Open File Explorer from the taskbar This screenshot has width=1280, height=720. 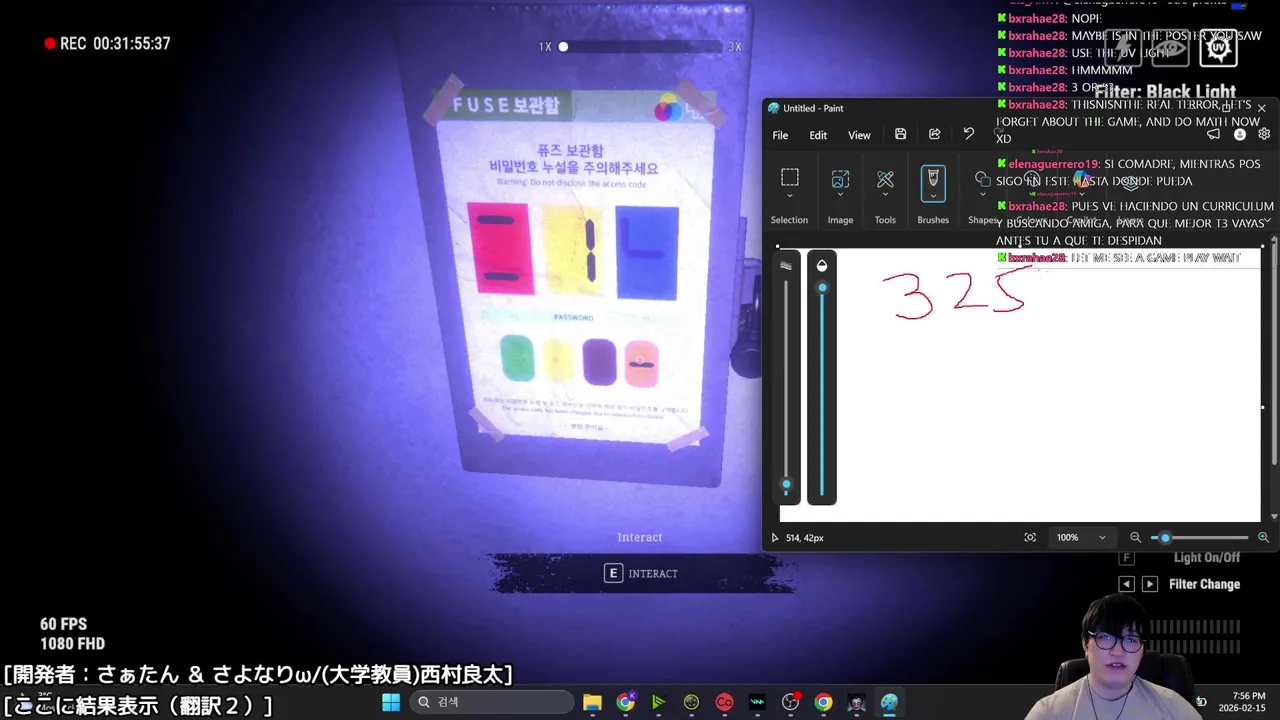click(x=592, y=702)
